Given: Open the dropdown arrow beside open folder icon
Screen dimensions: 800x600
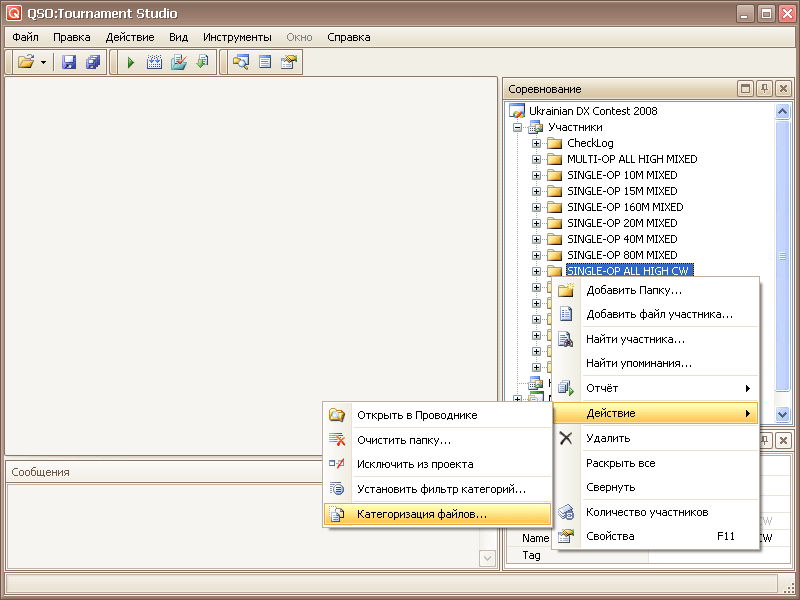Looking at the screenshot, I should click(44, 62).
